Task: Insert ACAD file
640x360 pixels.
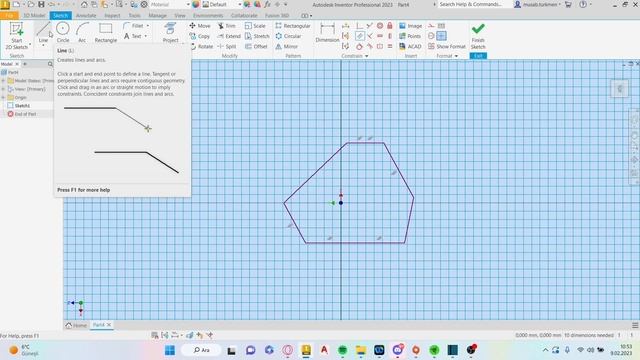Action: point(410,47)
